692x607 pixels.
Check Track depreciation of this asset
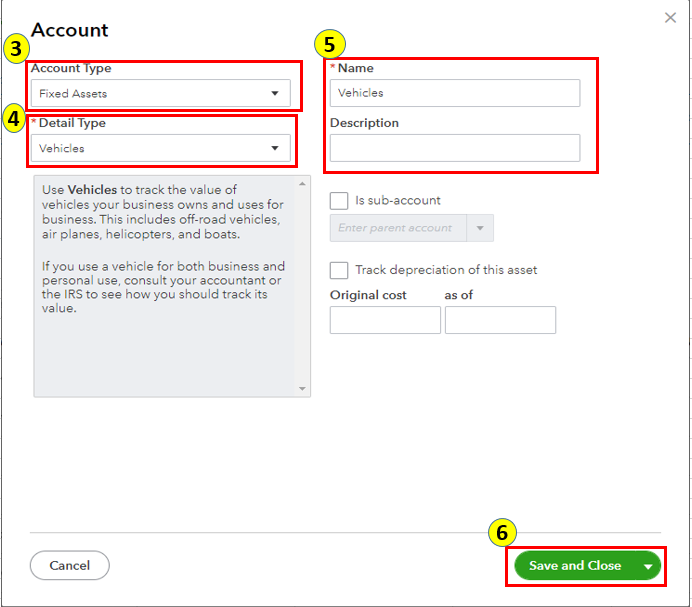coord(339,270)
